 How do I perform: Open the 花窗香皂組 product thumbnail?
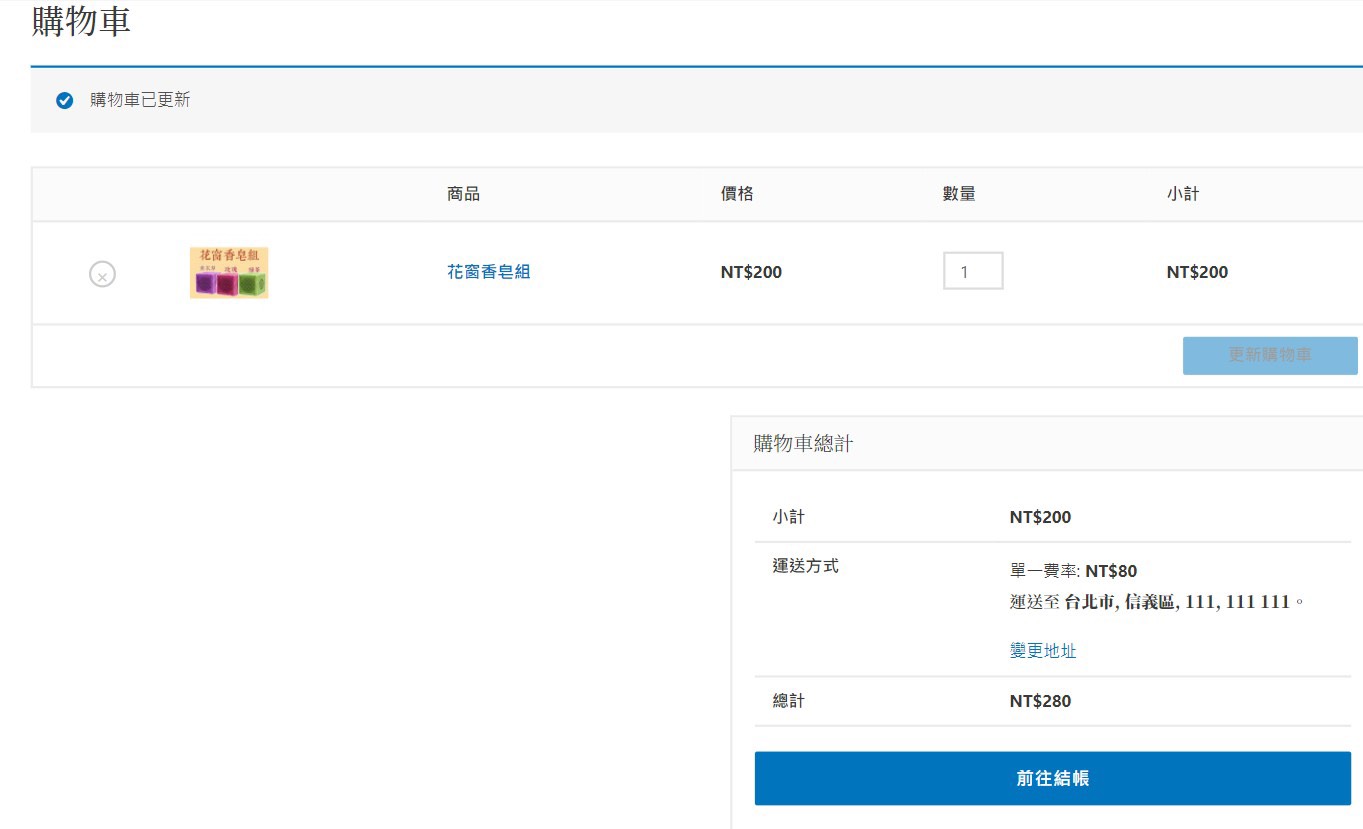pyautogui.click(x=229, y=273)
